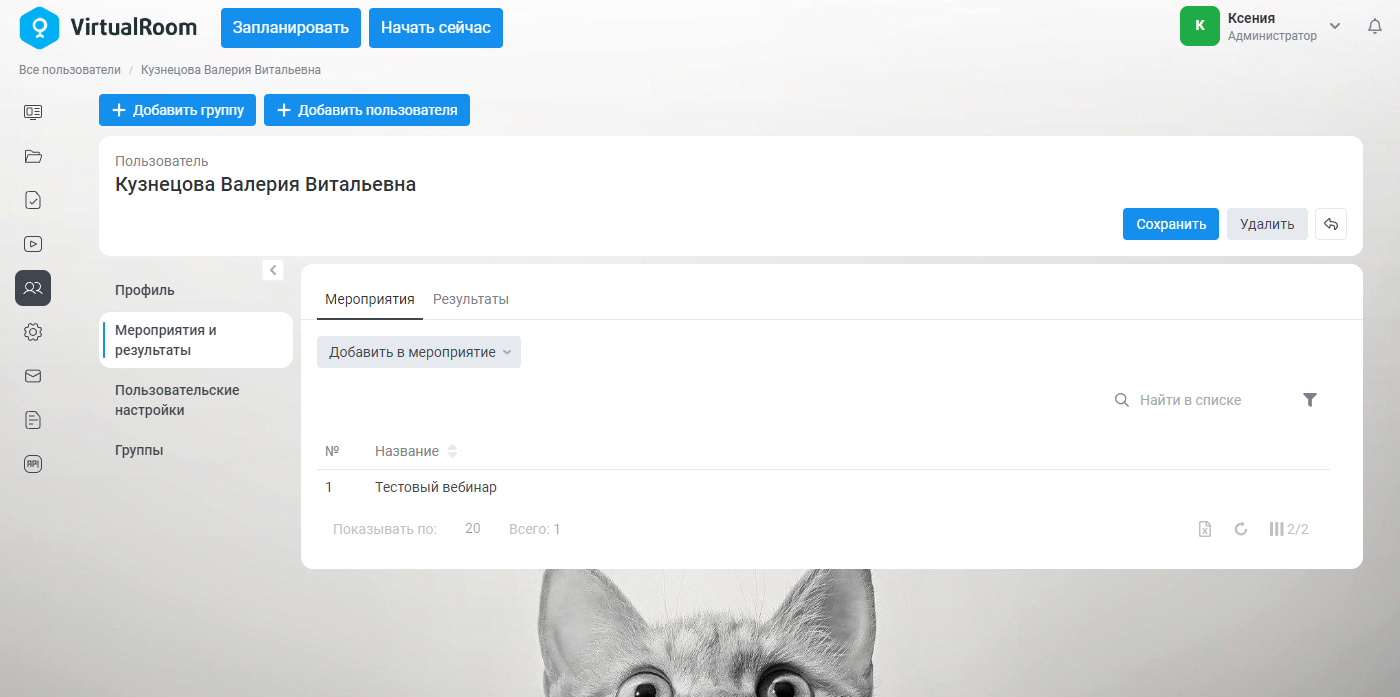The height and width of the screenshot is (697, 1400).
Task: Focus the Найти в списке search field
Action: pos(1210,400)
